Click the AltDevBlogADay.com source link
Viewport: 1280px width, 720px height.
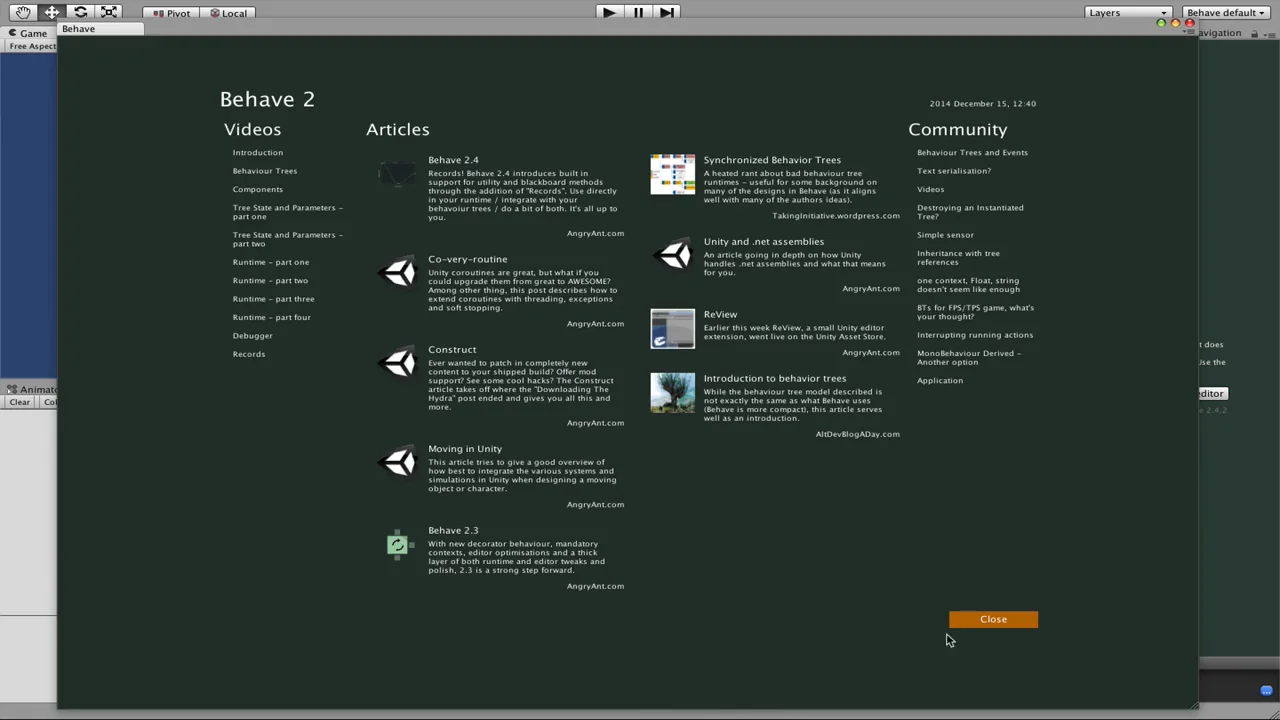coord(857,434)
